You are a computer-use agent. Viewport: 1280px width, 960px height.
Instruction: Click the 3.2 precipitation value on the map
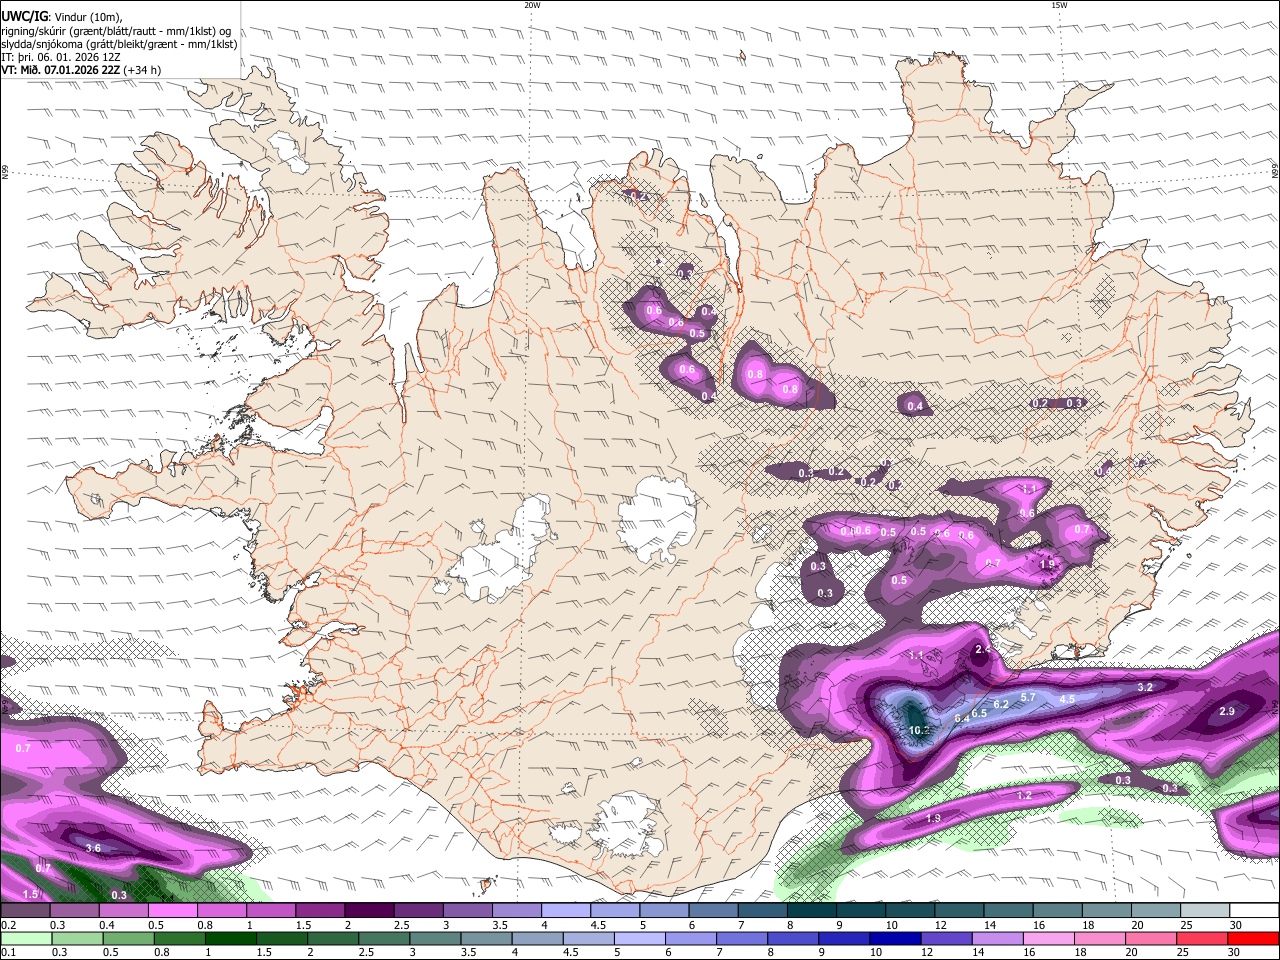[1146, 688]
